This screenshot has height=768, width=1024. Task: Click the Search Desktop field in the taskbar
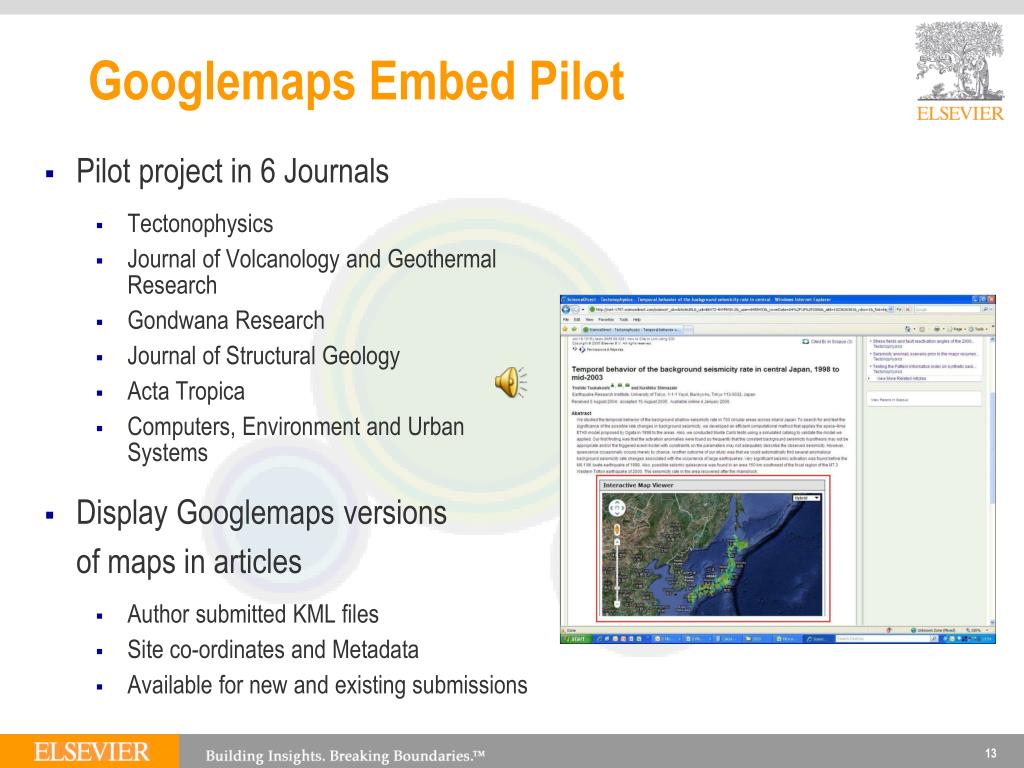tap(882, 639)
